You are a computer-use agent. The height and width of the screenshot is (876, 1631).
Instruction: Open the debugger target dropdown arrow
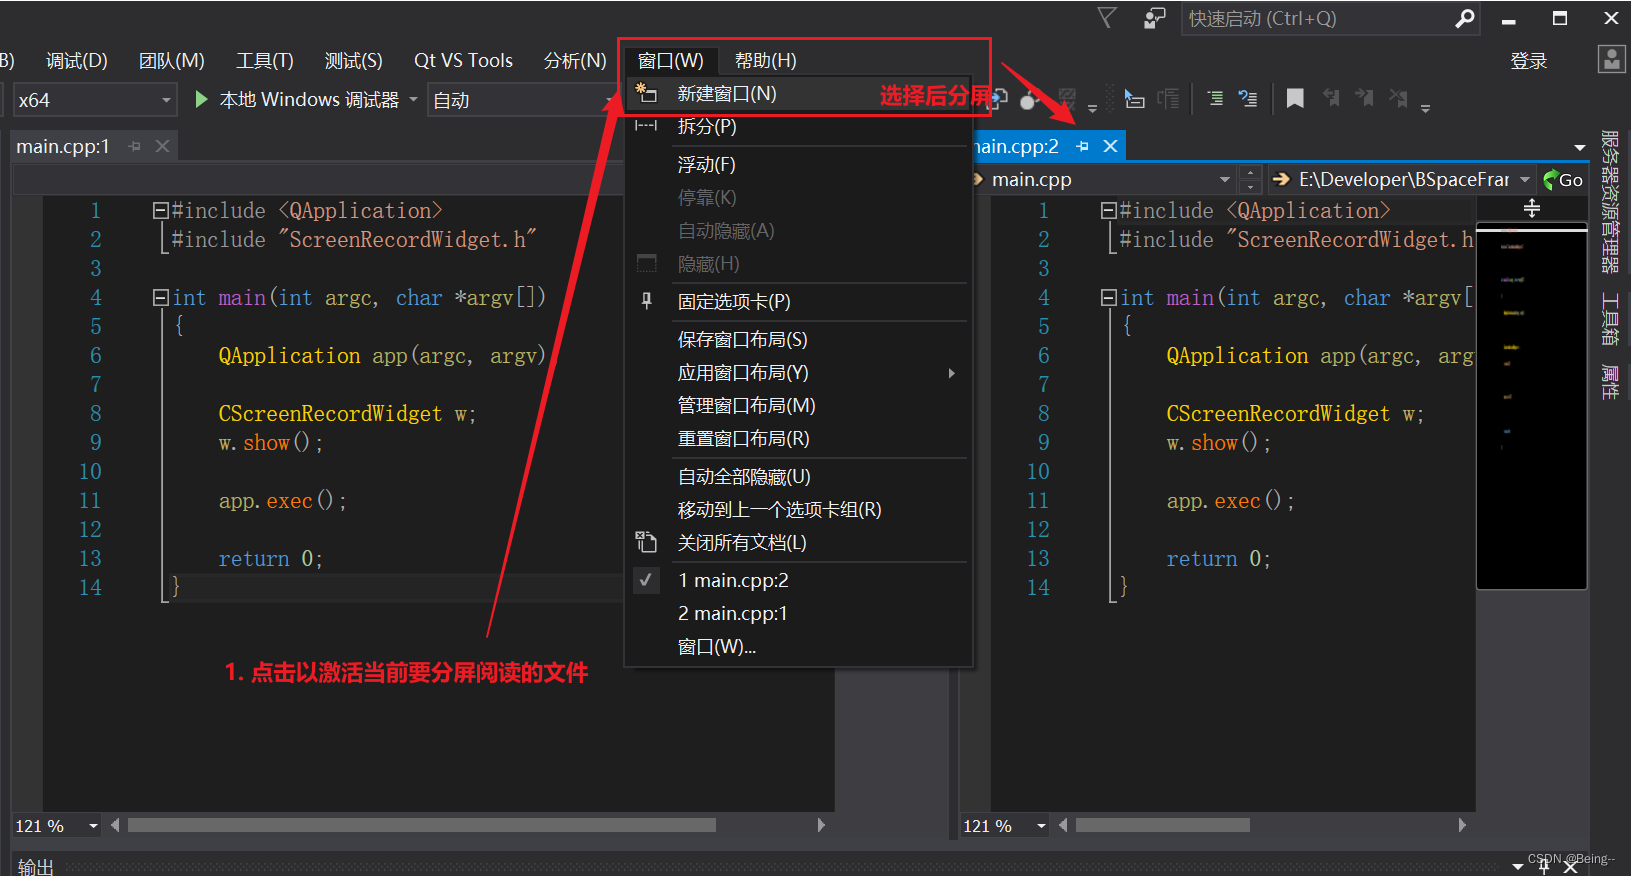[413, 99]
